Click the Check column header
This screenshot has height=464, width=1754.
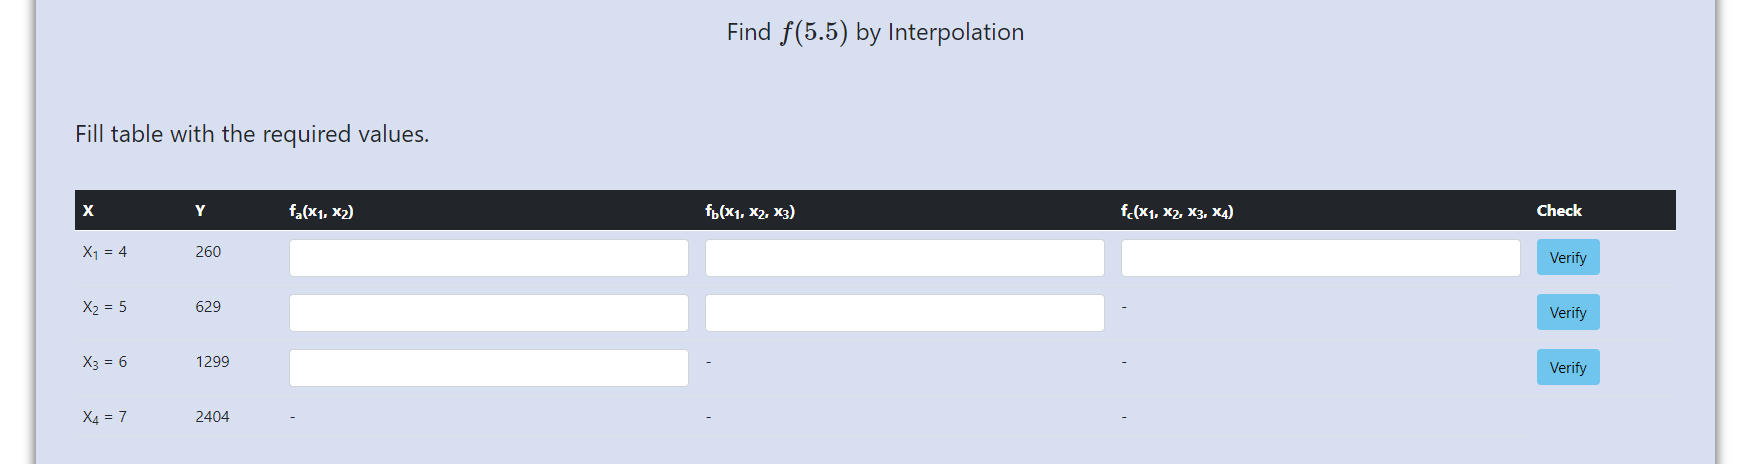click(x=1559, y=210)
